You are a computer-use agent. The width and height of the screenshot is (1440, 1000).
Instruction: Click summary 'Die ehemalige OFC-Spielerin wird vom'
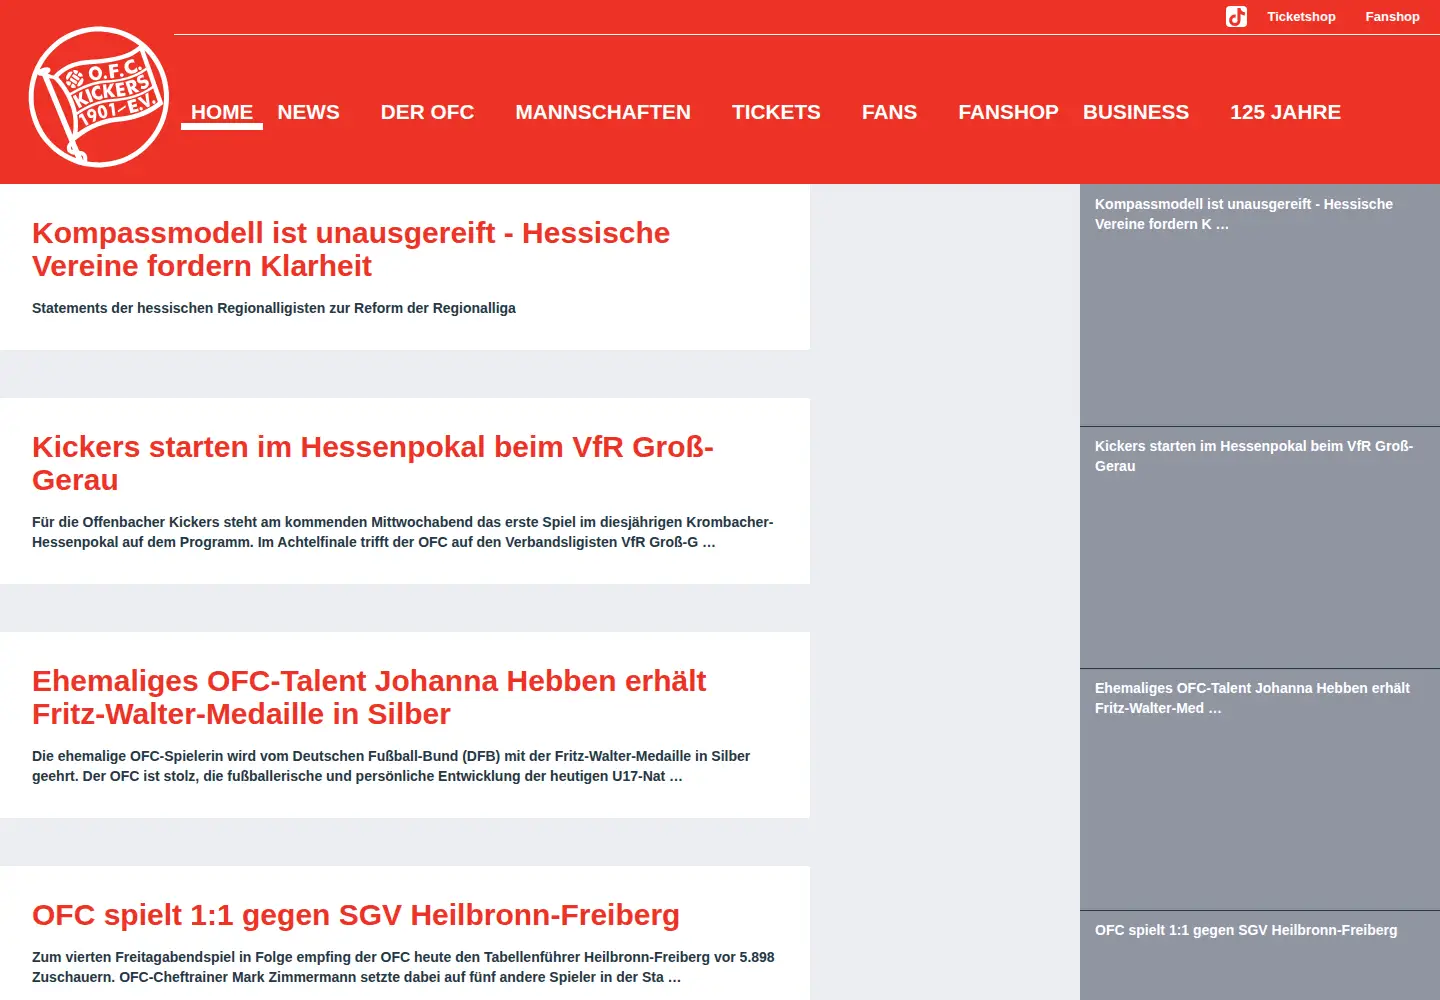coord(391,766)
